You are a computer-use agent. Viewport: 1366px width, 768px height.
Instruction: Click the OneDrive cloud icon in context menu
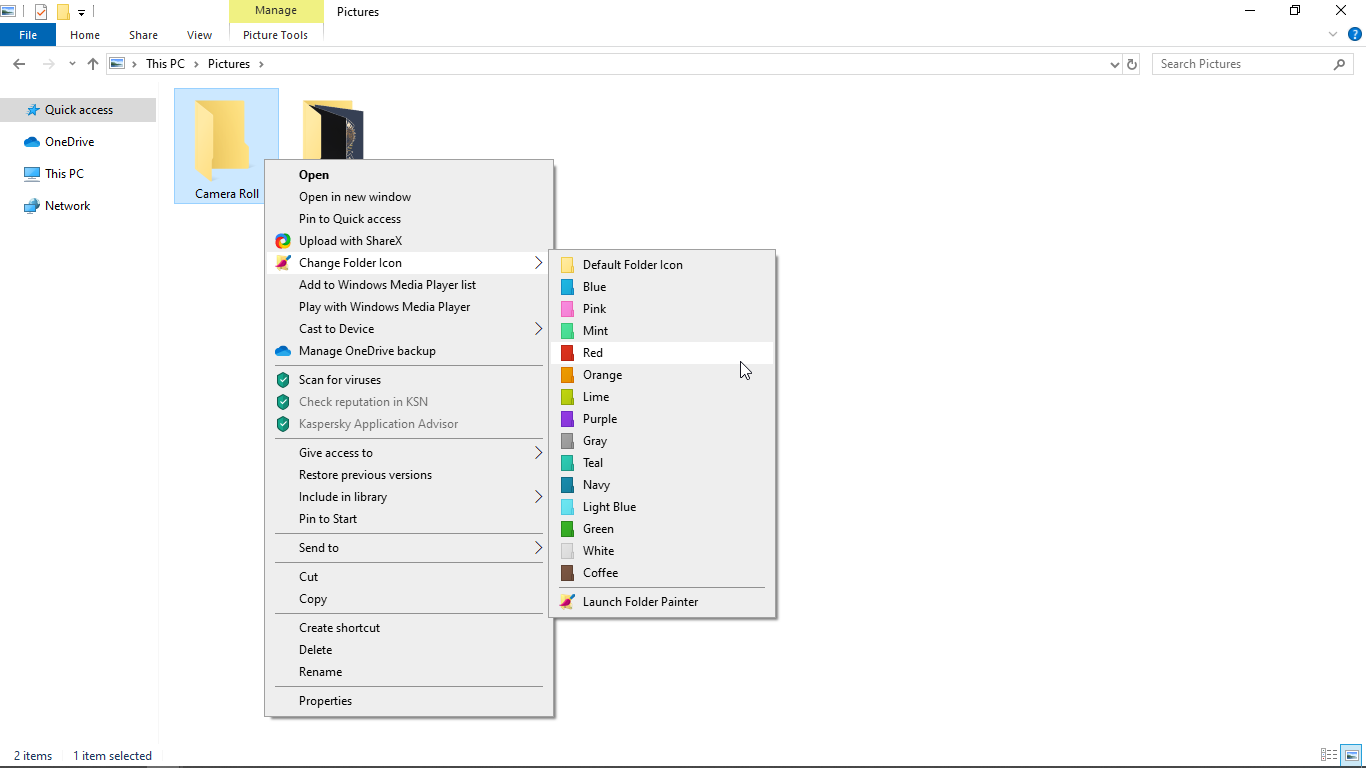click(283, 351)
